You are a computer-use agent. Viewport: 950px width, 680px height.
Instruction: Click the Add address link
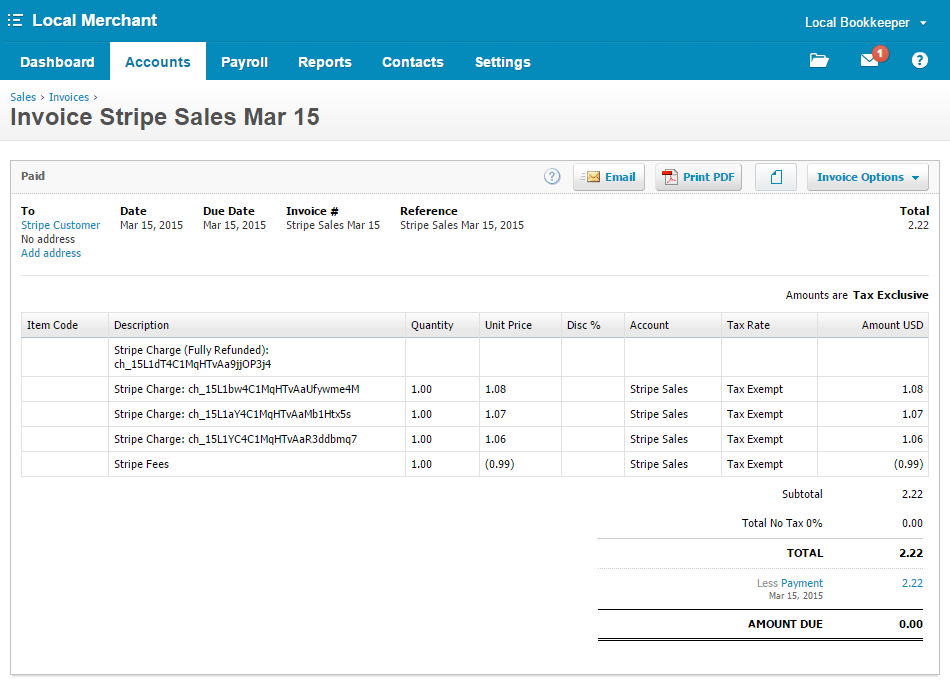click(51, 253)
